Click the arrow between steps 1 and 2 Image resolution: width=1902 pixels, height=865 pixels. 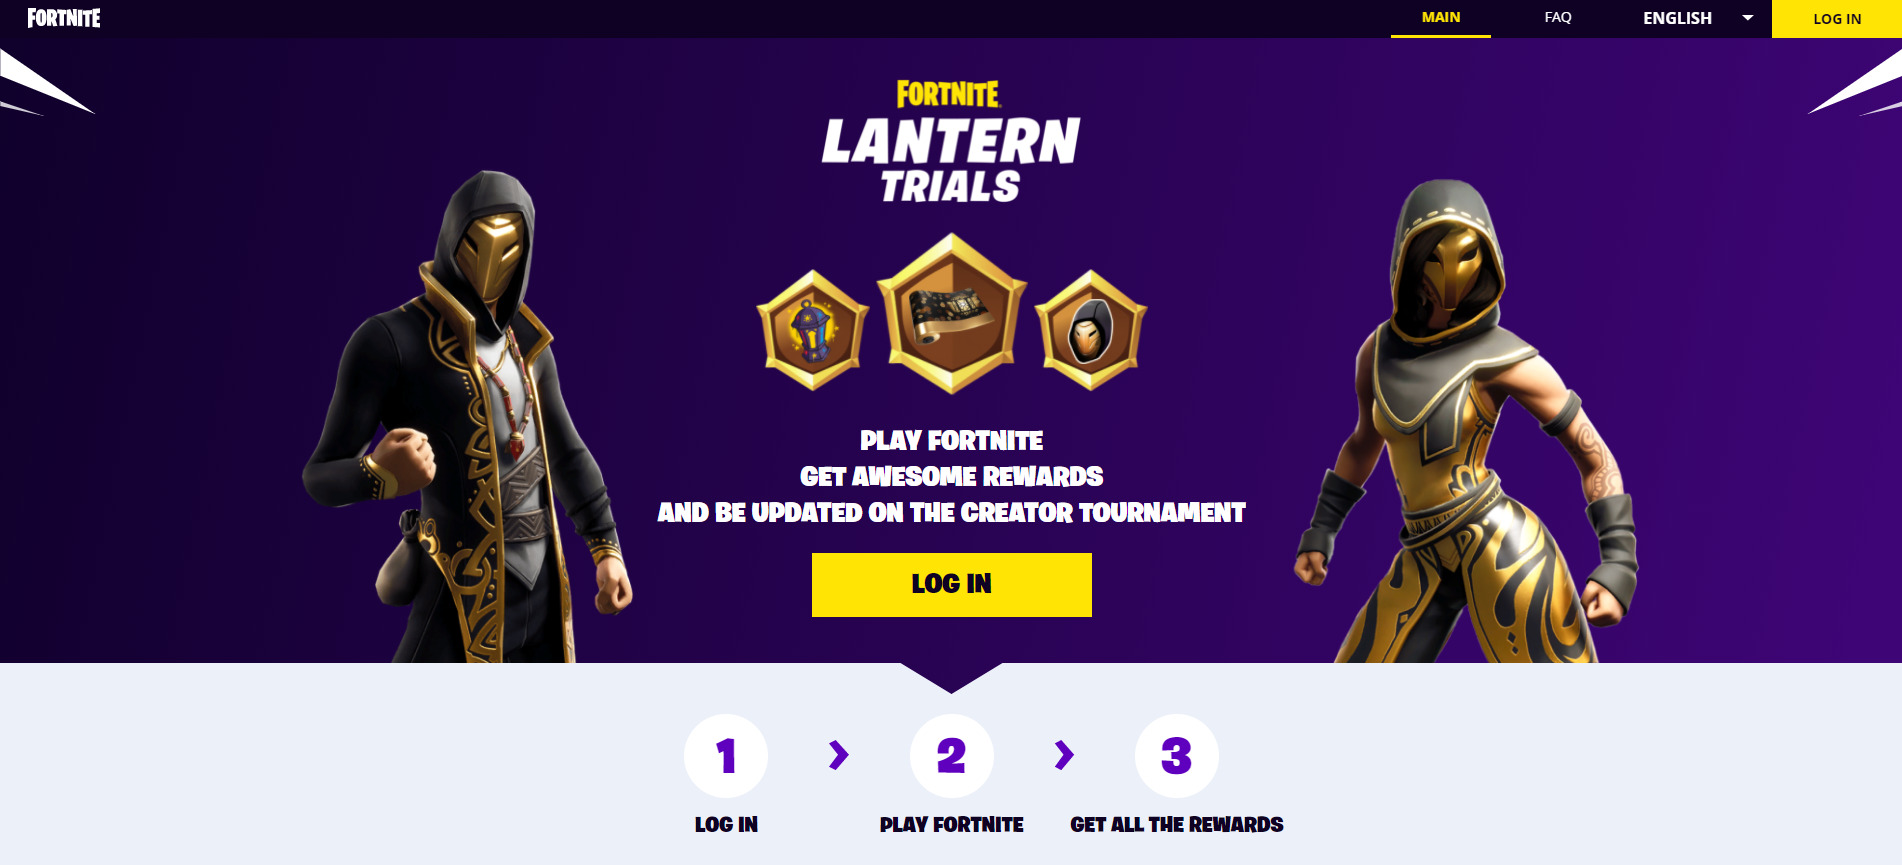click(x=839, y=755)
